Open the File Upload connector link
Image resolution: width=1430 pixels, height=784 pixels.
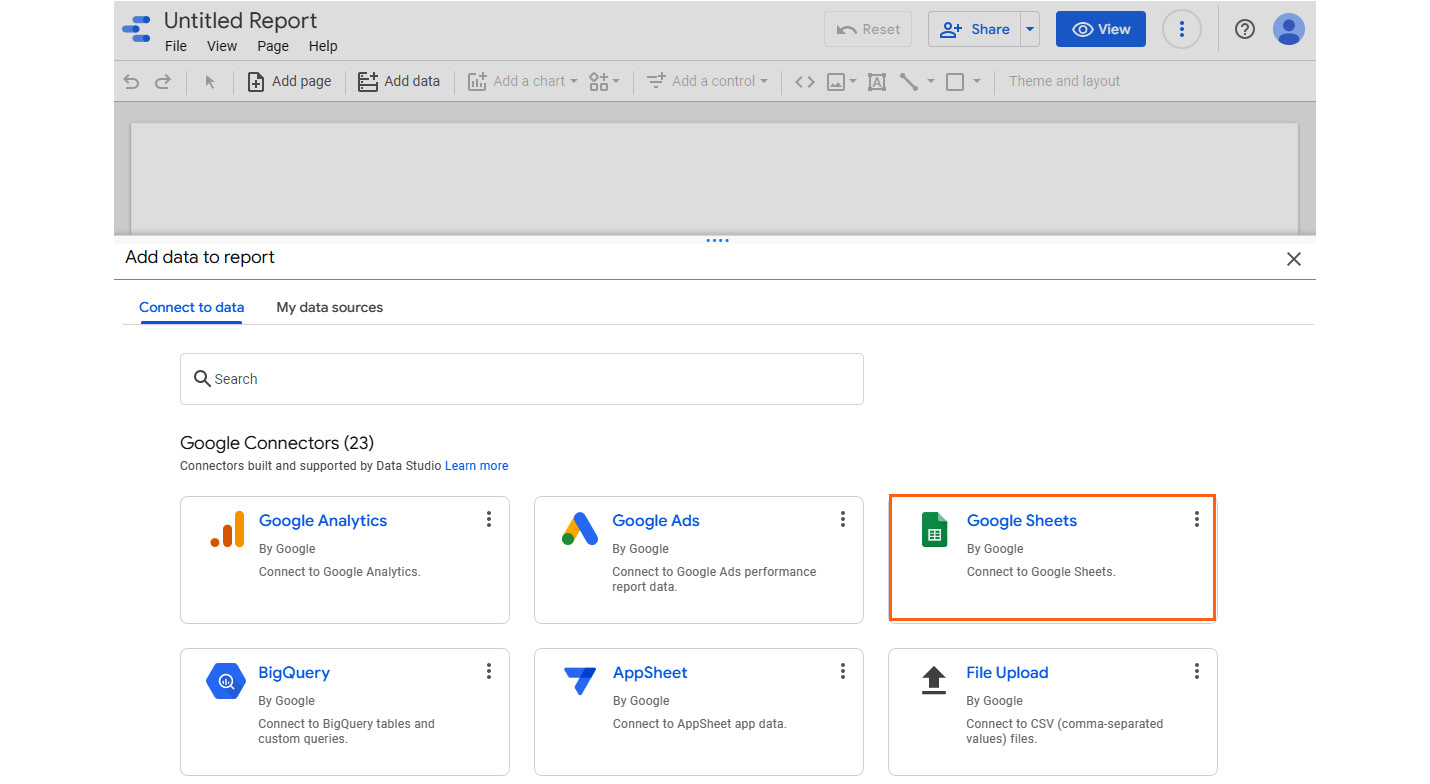1007,673
